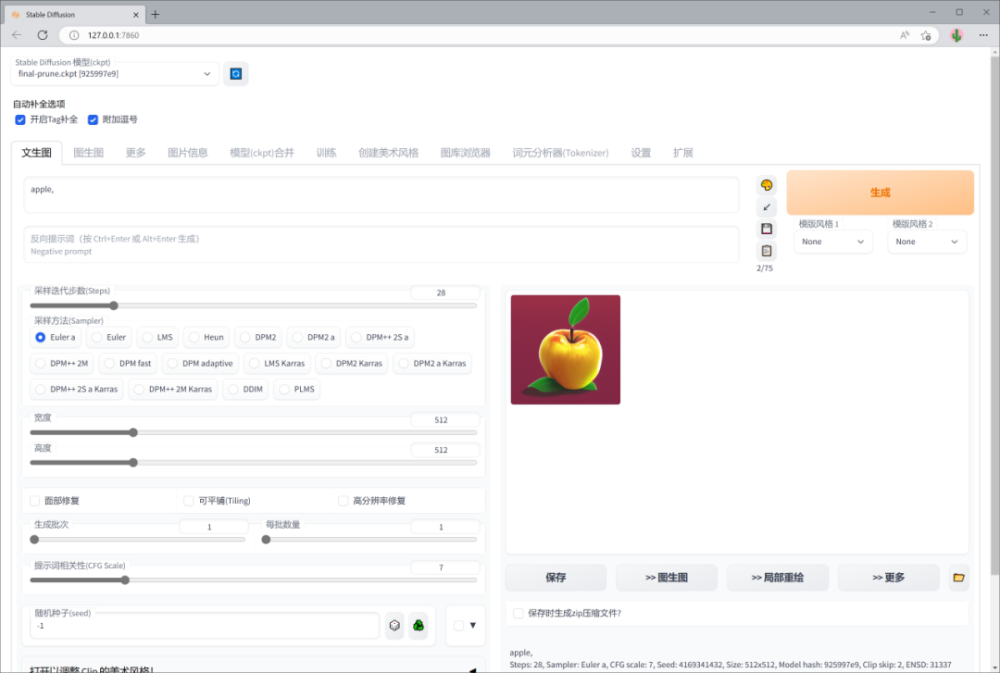
Task: Open the 扩展 tab
Action: (682, 152)
